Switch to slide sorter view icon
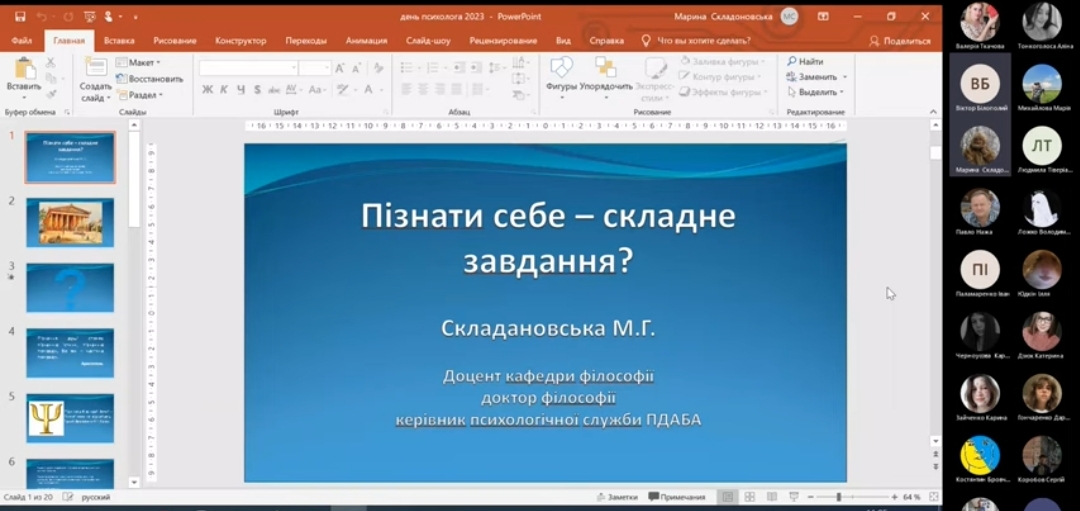 [749, 497]
